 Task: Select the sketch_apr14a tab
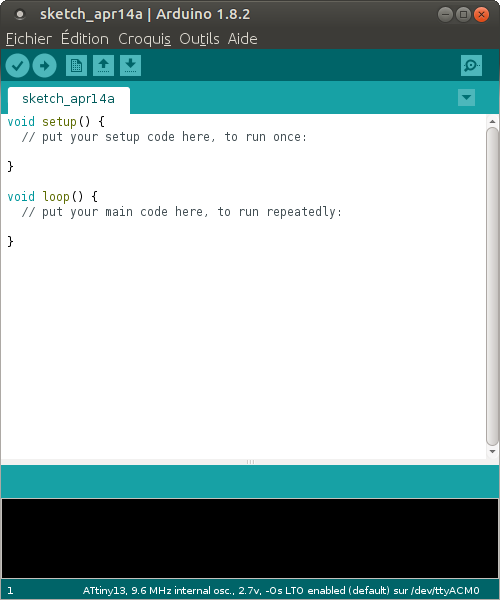(x=68, y=99)
